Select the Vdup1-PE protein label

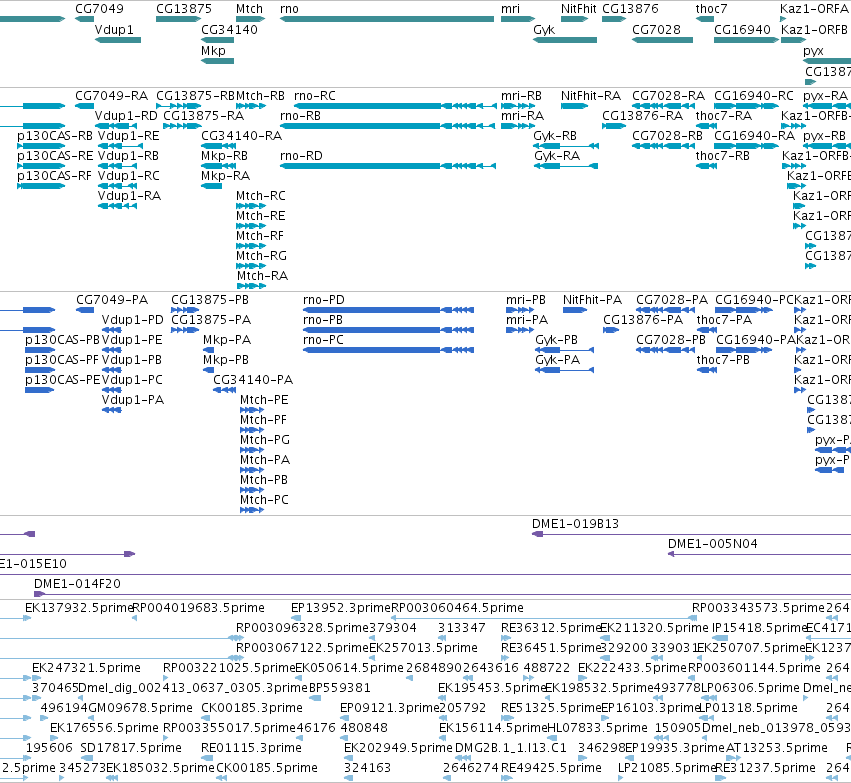(x=132, y=340)
